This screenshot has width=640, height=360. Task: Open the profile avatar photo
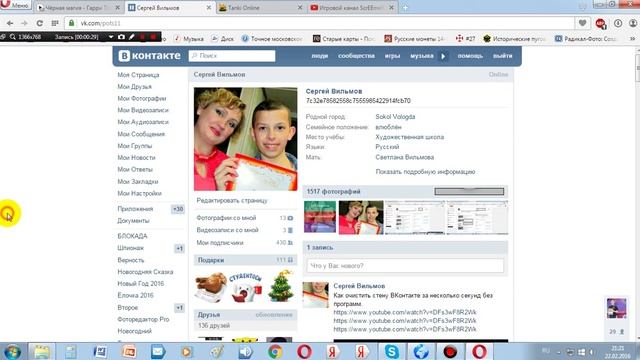[x=246, y=139]
